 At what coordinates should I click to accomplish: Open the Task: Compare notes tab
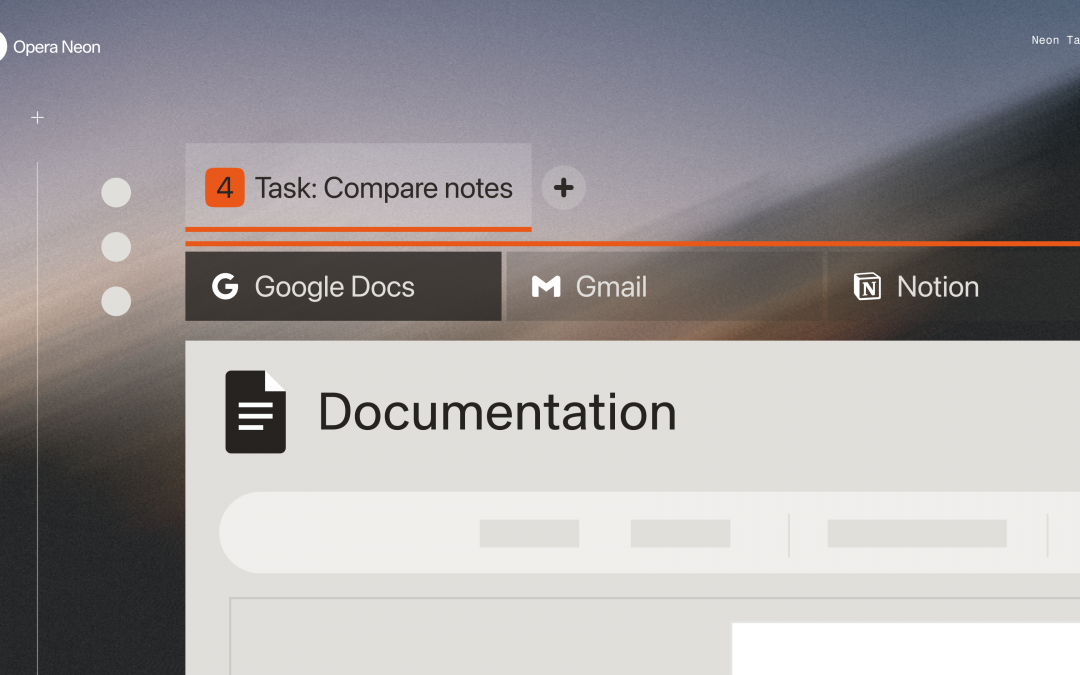click(383, 188)
